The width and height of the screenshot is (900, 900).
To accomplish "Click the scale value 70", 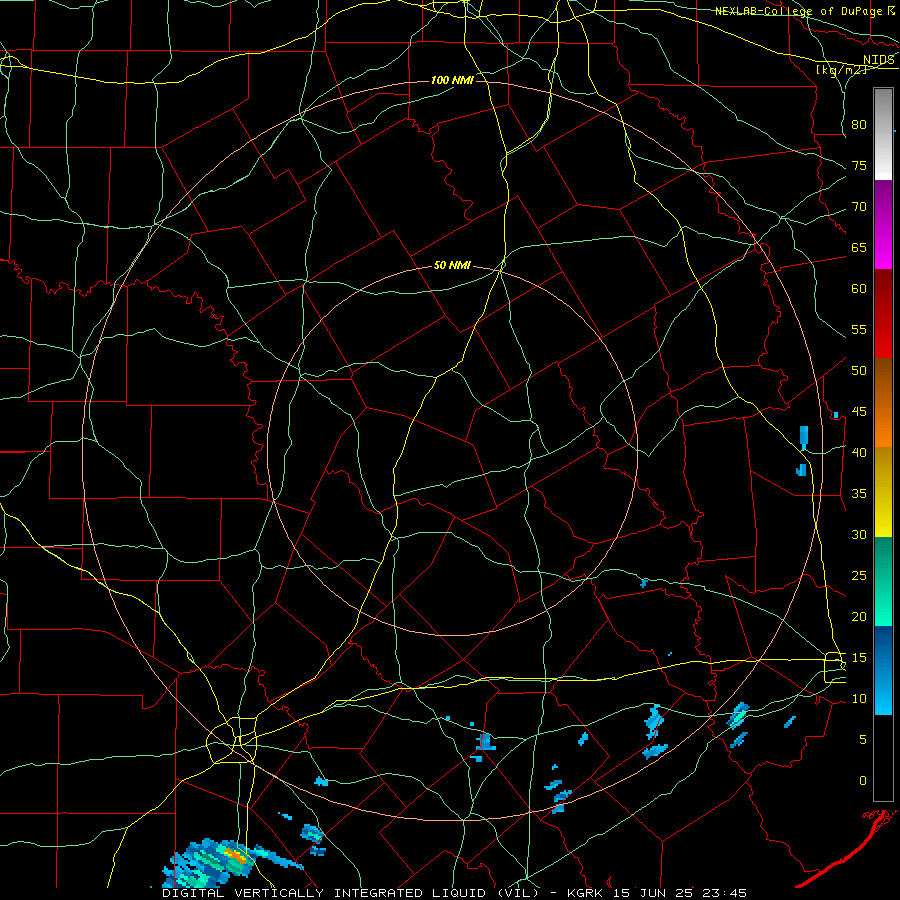I will click(x=859, y=207).
